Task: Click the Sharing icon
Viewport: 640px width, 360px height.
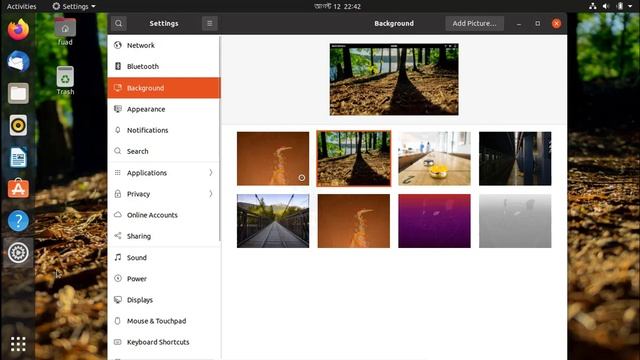Action: [x=118, y=236]
